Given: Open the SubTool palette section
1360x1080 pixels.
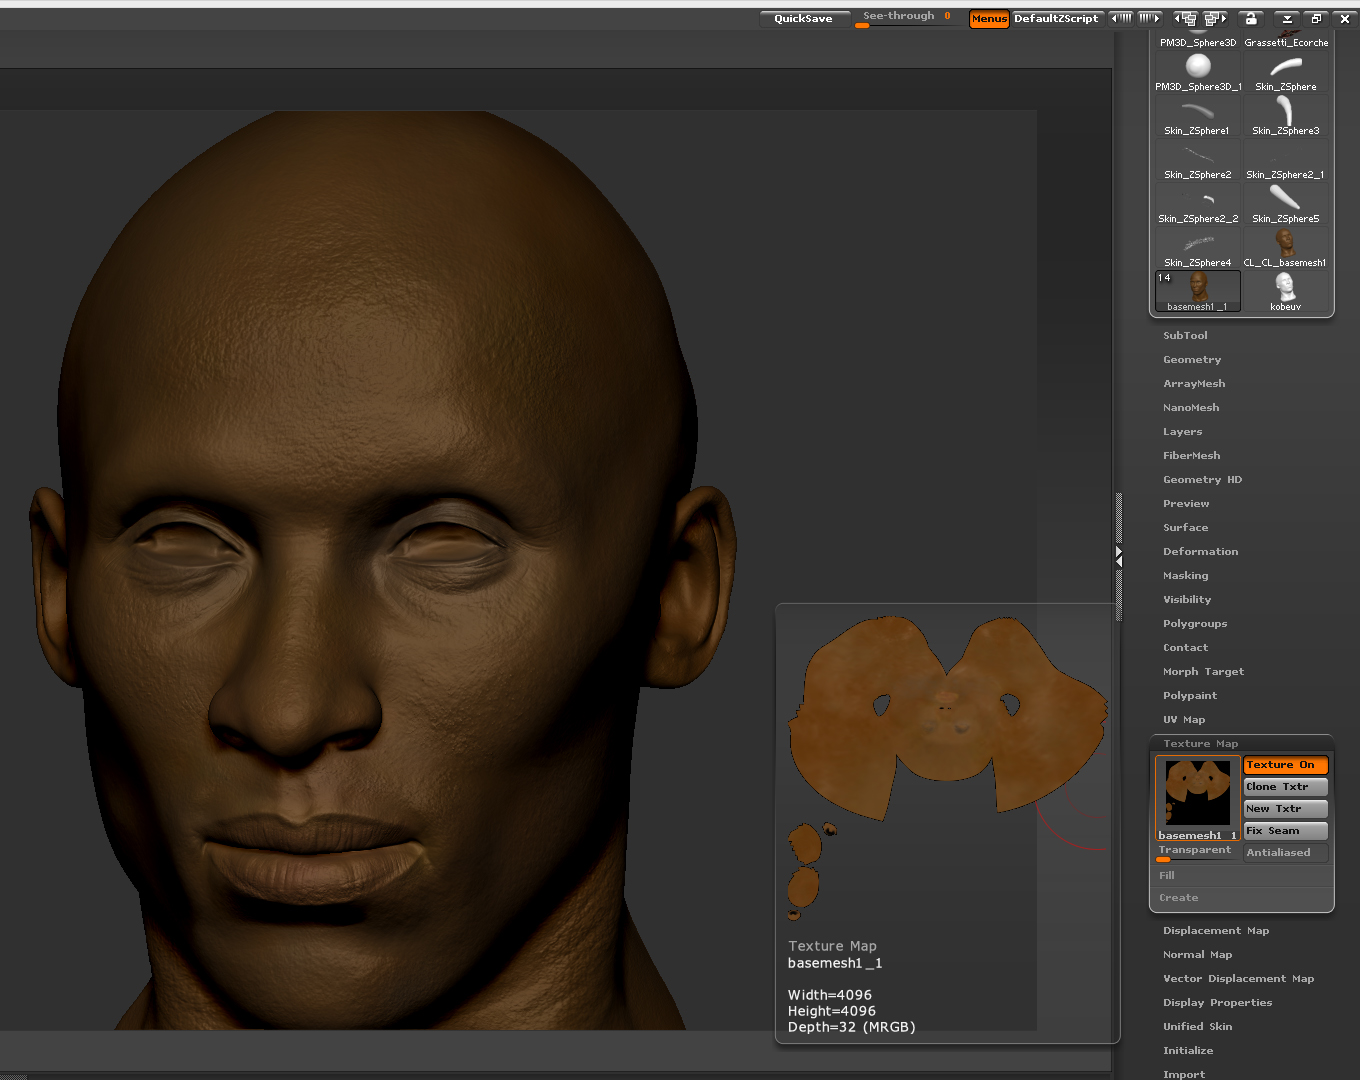Looking at the screenshot, I should (x=1185, y=336).
